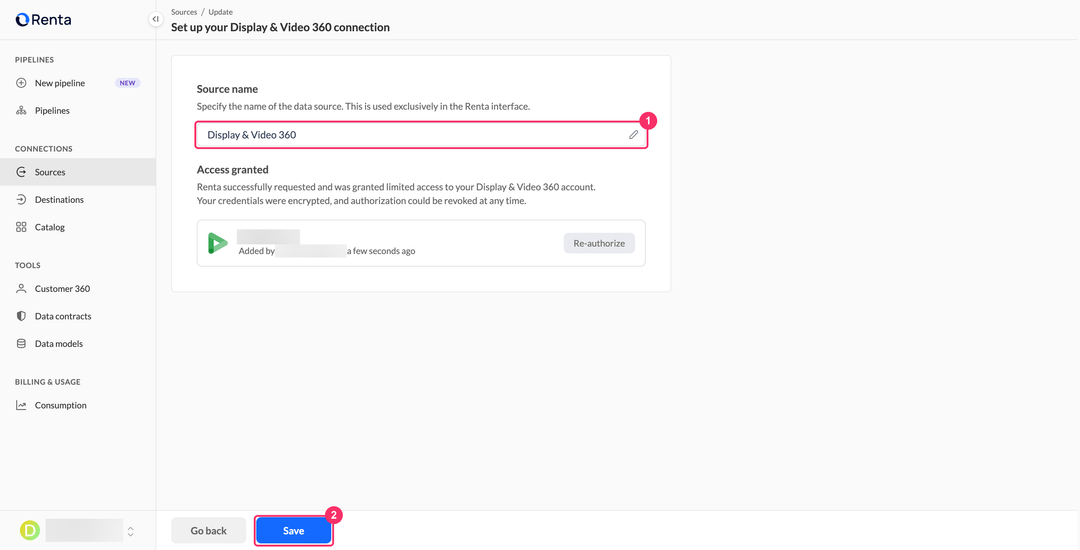Click the Re-authorize button
Image resolution: width=1080 pixels, height=550 pixels.
point(599,243)
